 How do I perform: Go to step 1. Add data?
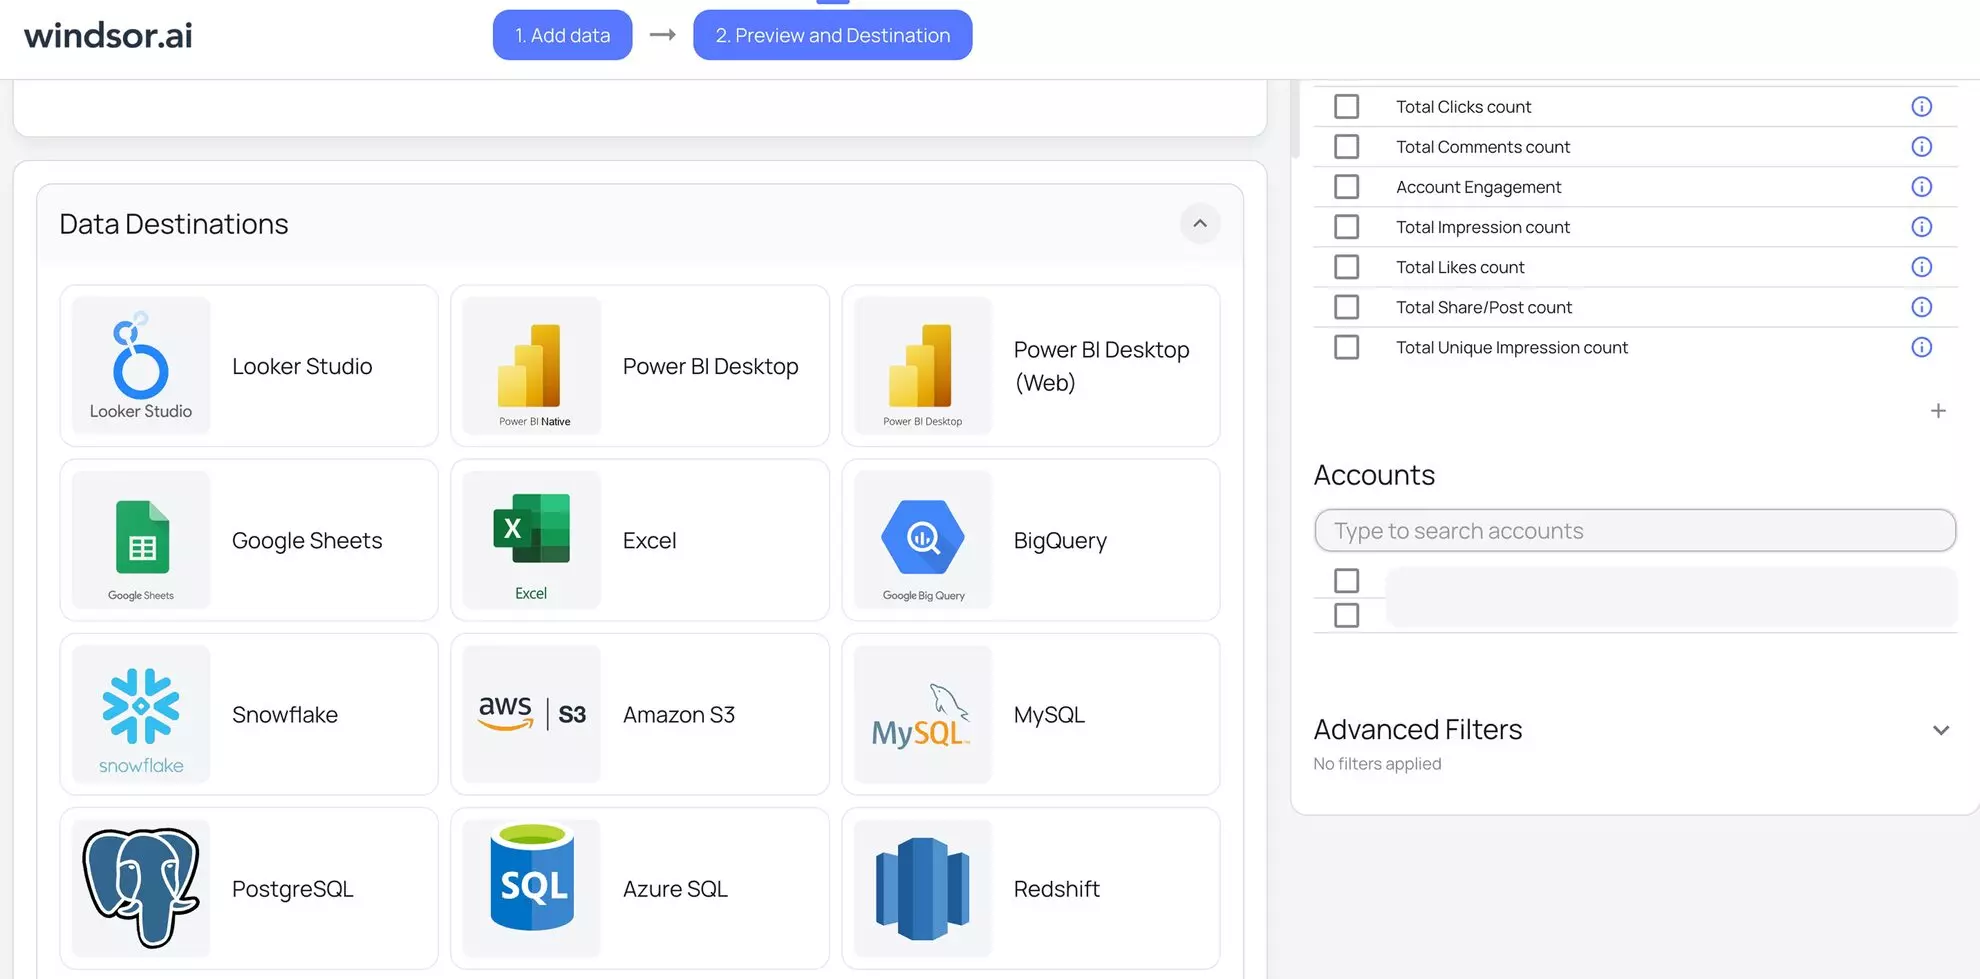[562, 35]
